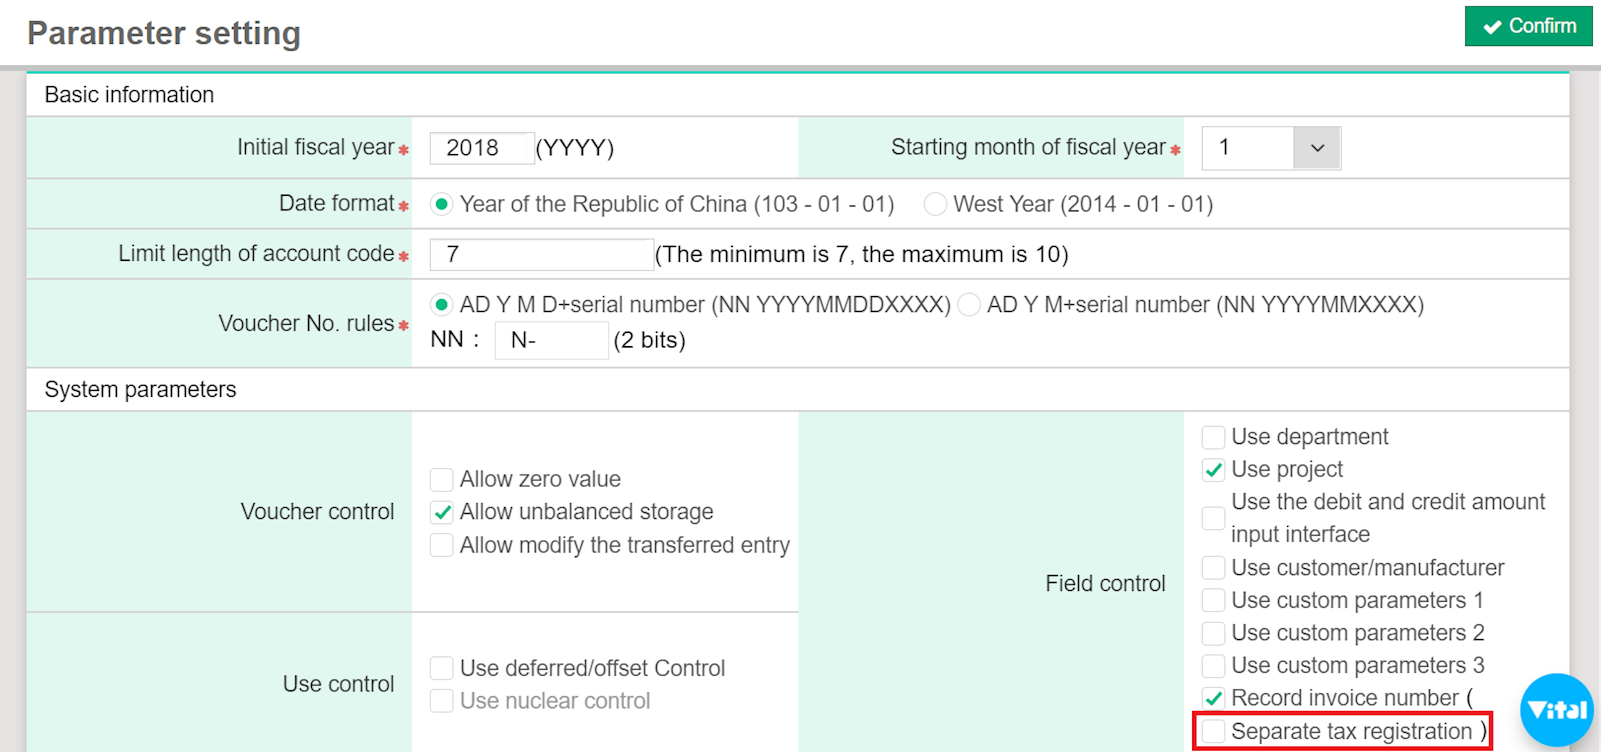Click the NN voucher prefix input field
Screen dimensions: 1601x752
tap(551, 341)
